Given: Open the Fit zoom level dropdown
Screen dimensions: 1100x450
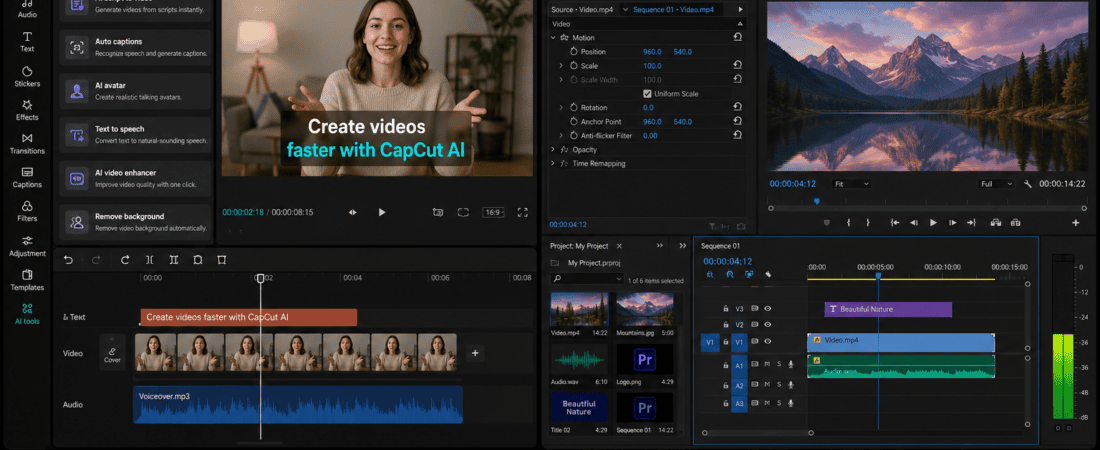Looking at the screenshot, I should [x=852, y=183].
